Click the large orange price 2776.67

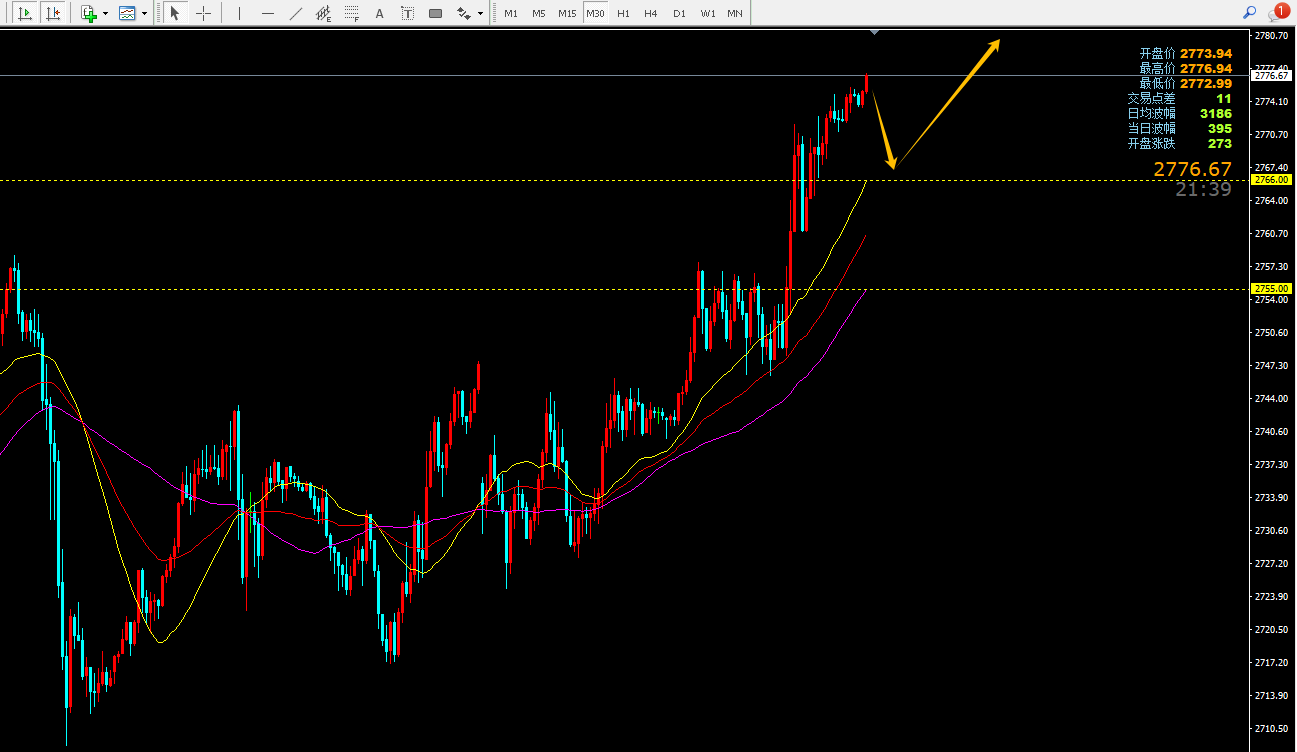click(x=1193, y=169)
